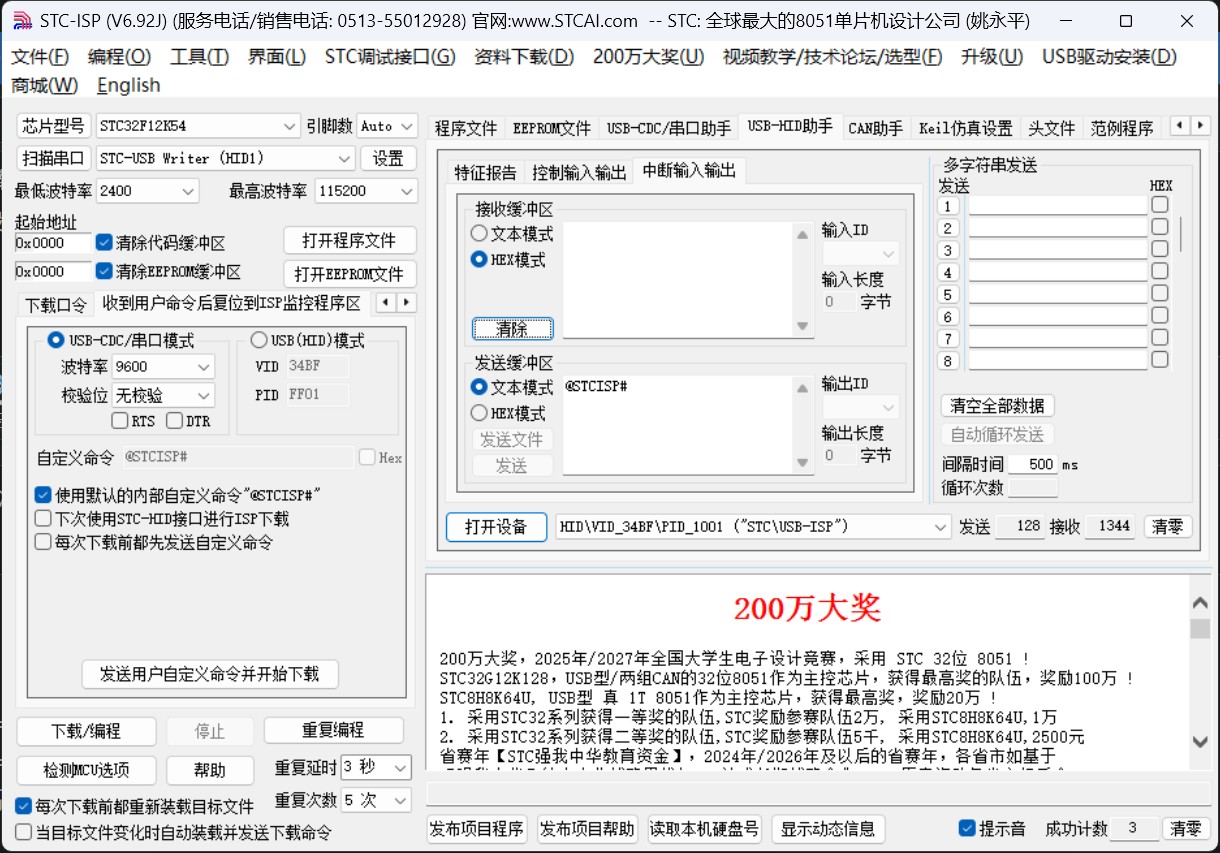Switch to 控制输入输出 tab
Image resolution: width=1220 pixels, height=853 pixels.
[x=580, y=172]
